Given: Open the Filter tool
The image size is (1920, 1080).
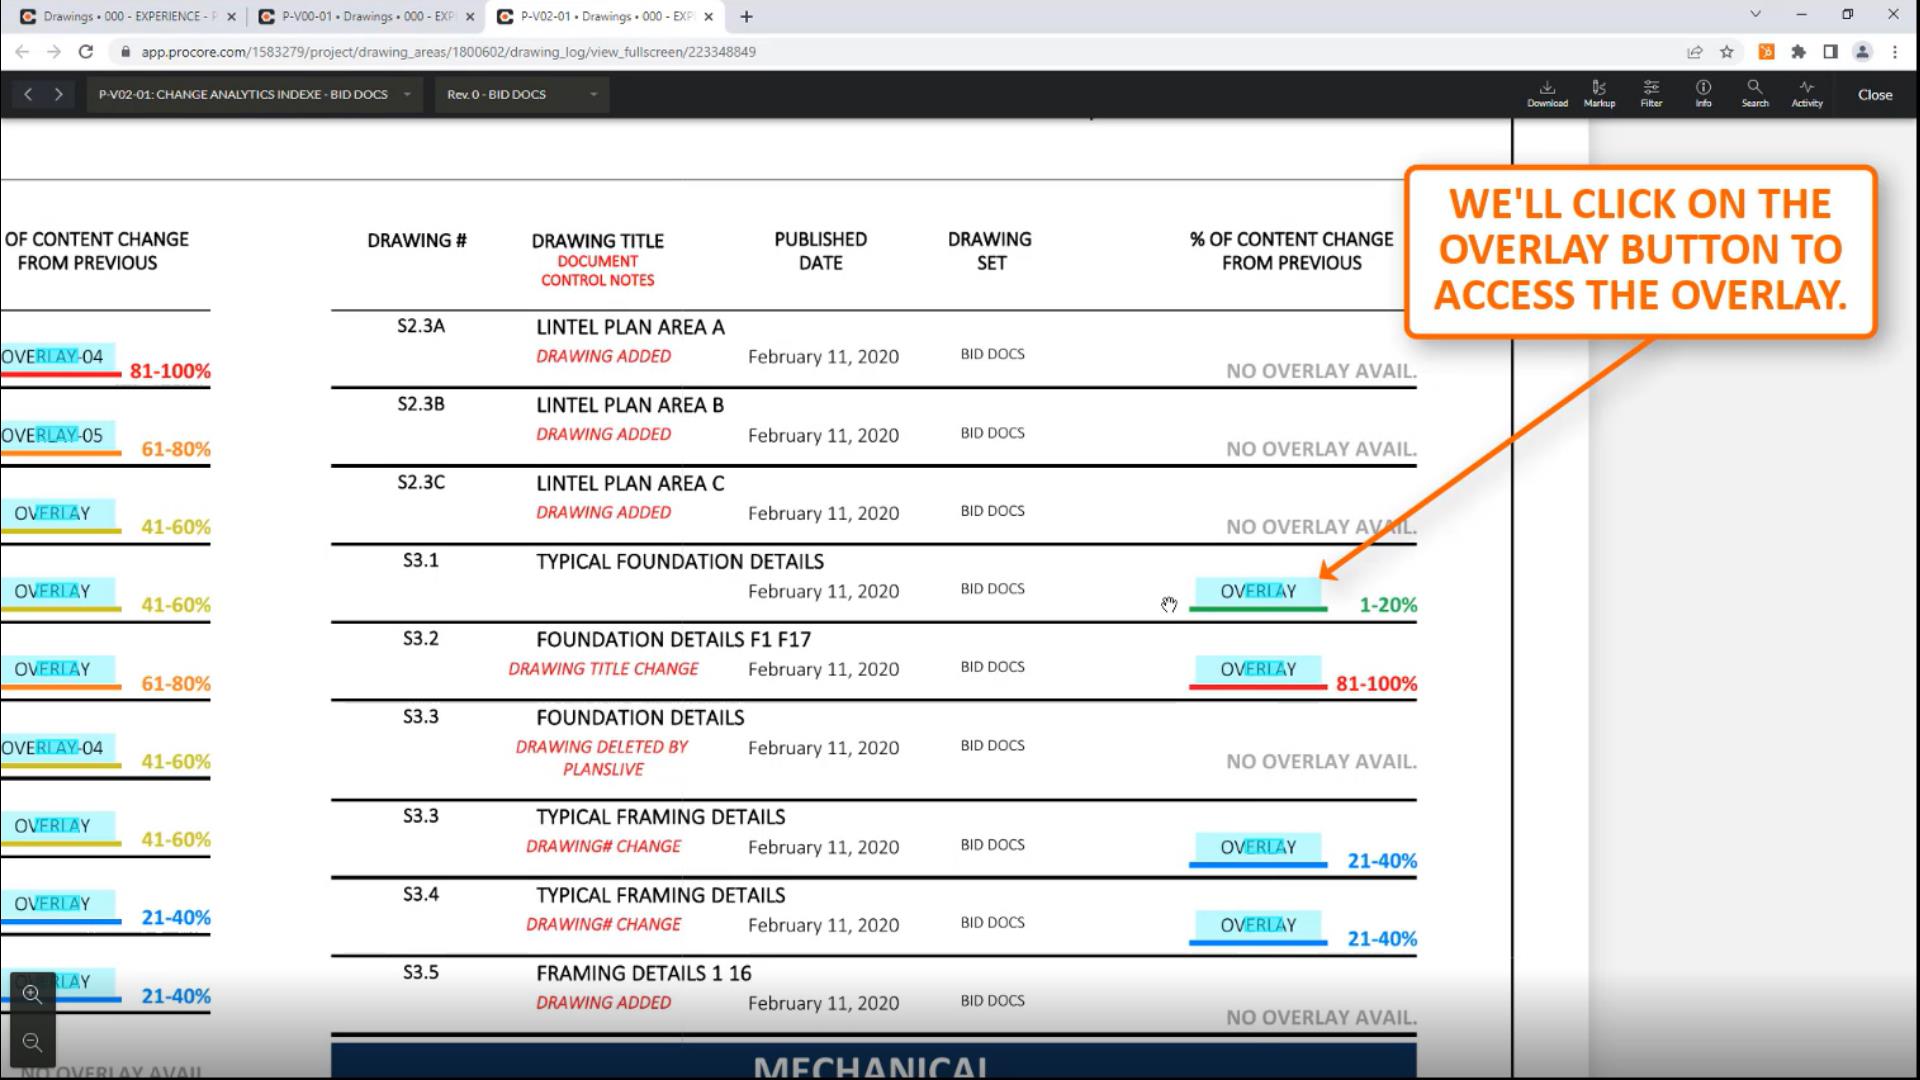Looking at the screenshot, I should point(1651,93).
